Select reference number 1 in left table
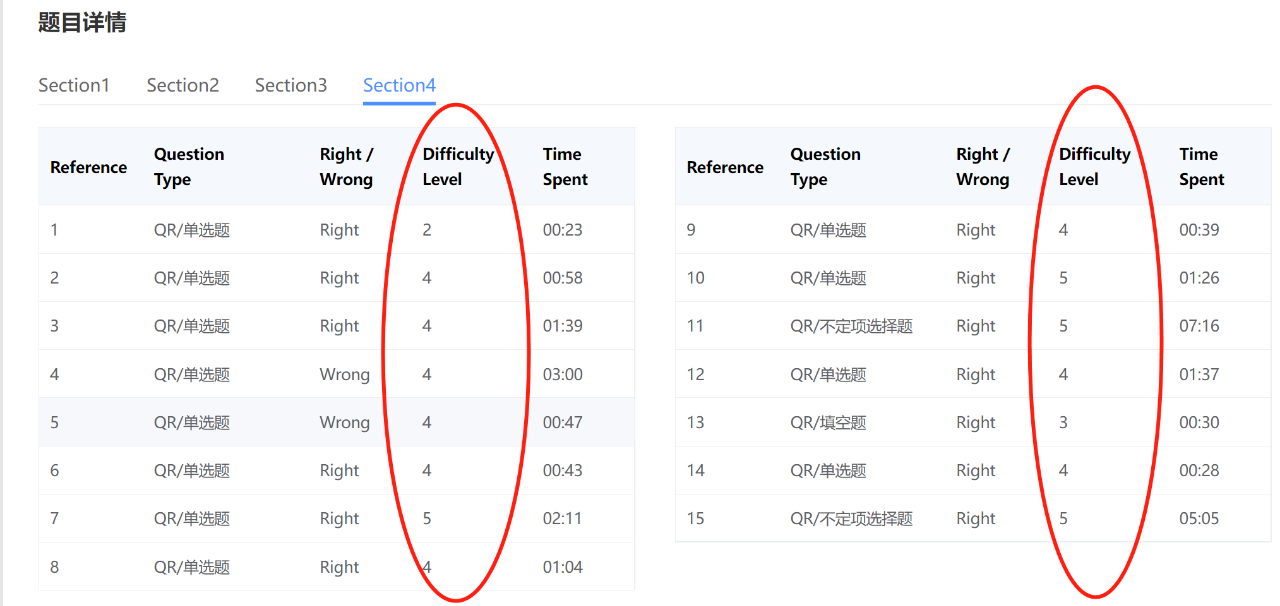The image size is (1280, 606). 55,230
